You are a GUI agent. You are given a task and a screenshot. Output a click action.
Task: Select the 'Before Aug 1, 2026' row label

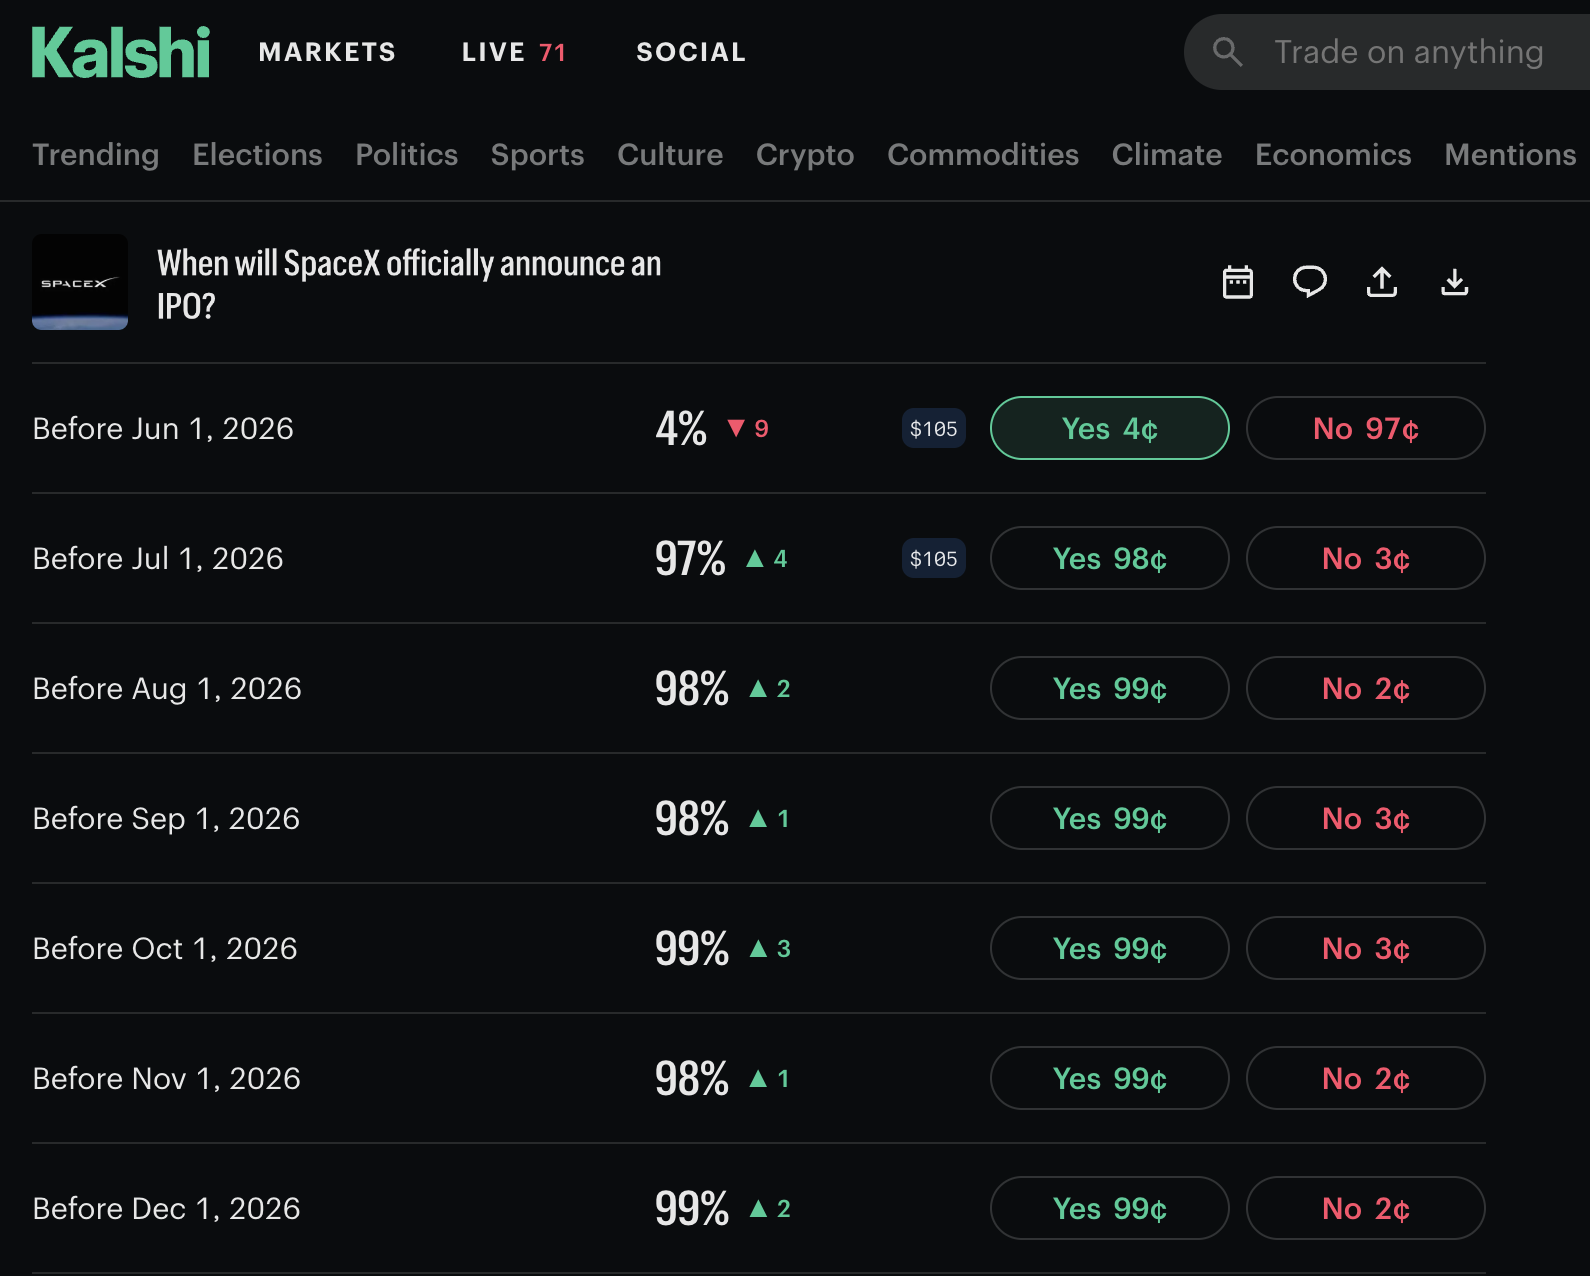pyautogui.click(x=167, y=689)
